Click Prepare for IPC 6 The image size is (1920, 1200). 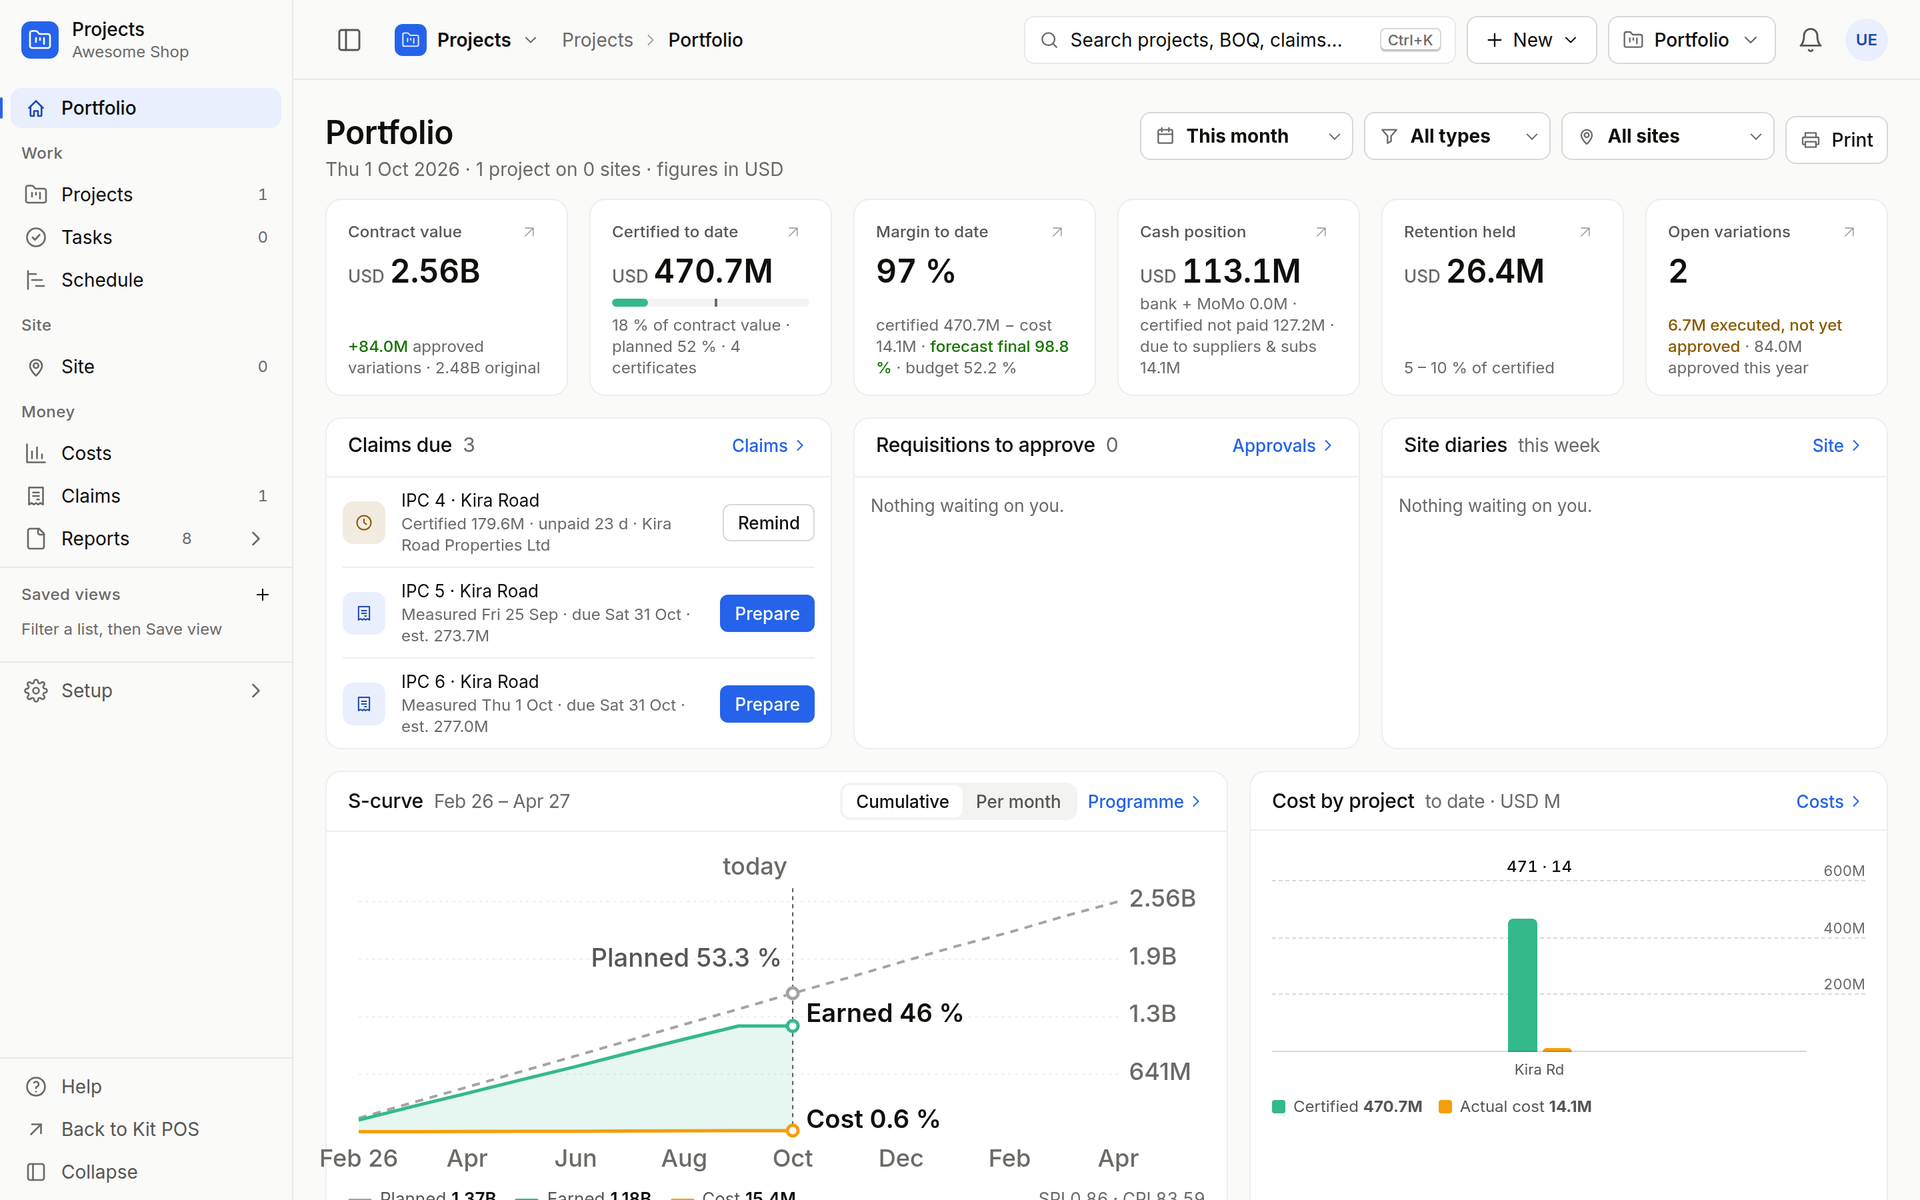click(767, 704)
